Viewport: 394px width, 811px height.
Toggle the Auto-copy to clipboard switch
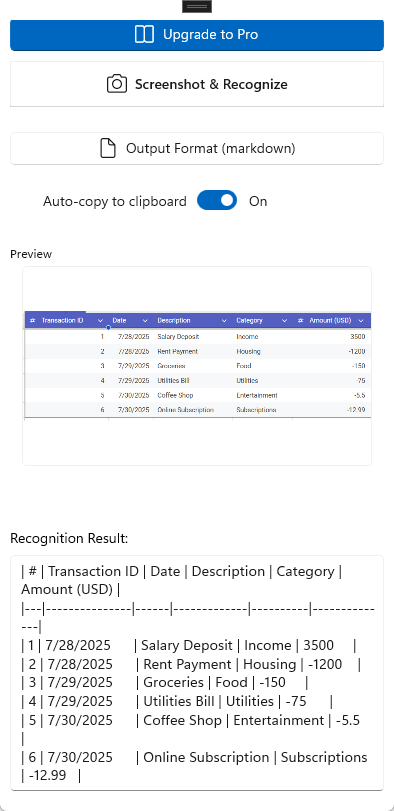coord(217,201)
